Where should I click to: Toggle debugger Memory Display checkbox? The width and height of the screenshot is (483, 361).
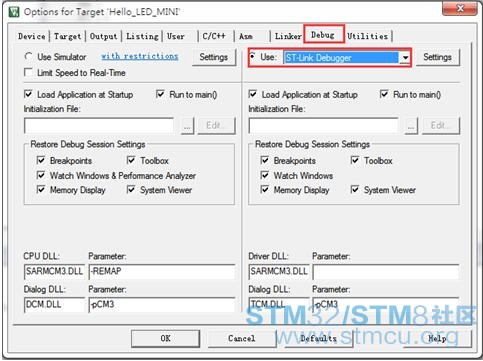265,190
